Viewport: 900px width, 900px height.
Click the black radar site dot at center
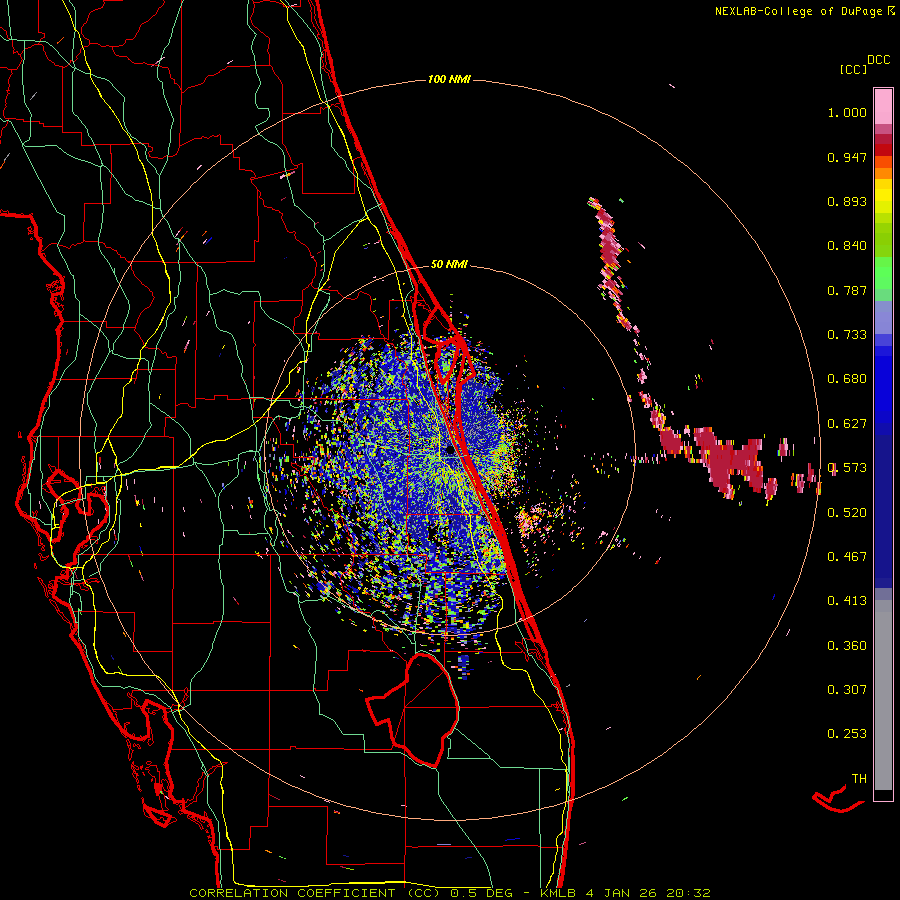(x=451, y=451)
